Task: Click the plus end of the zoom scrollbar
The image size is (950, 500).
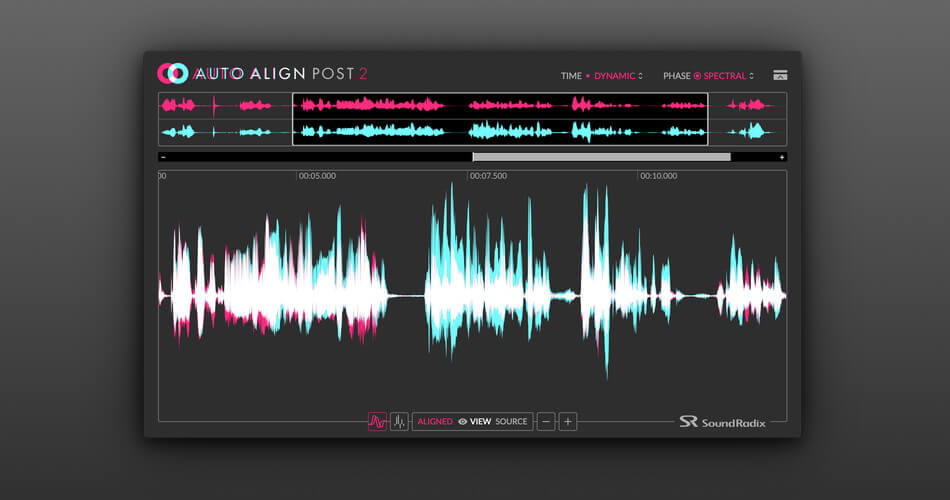Action: (x=782, y=157)
